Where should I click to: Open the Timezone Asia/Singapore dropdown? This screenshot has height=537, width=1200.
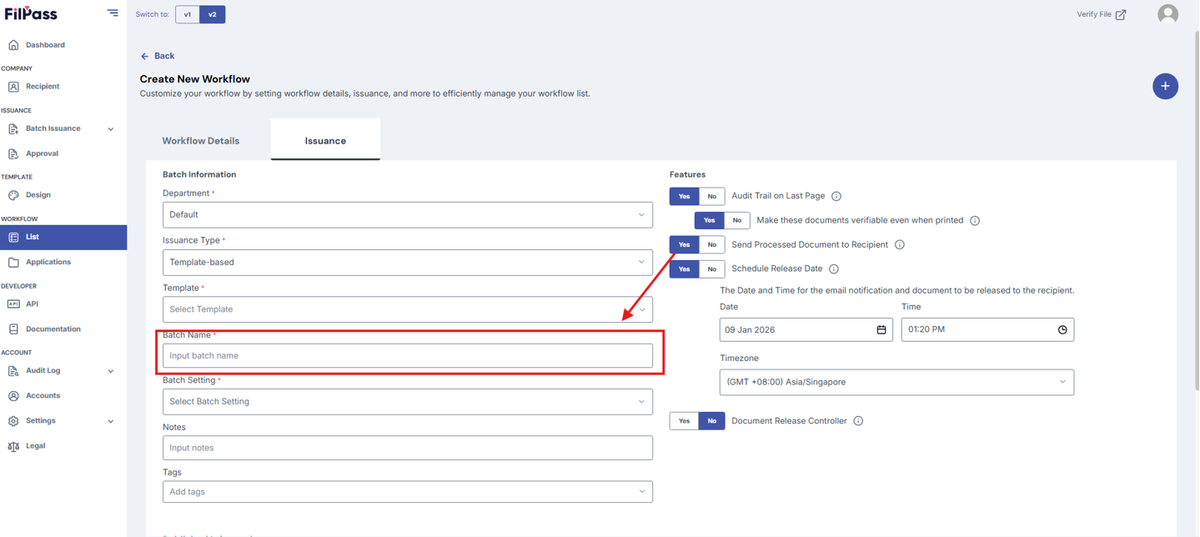click(x=897, y=382)
